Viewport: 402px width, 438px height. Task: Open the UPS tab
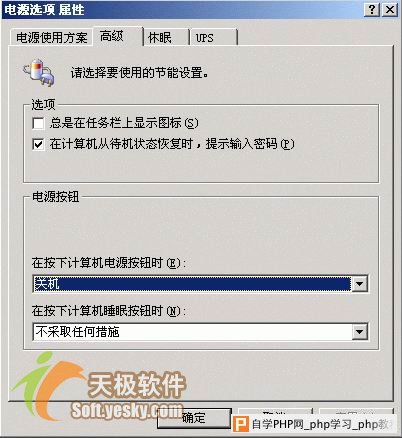(x=214, y=37)
